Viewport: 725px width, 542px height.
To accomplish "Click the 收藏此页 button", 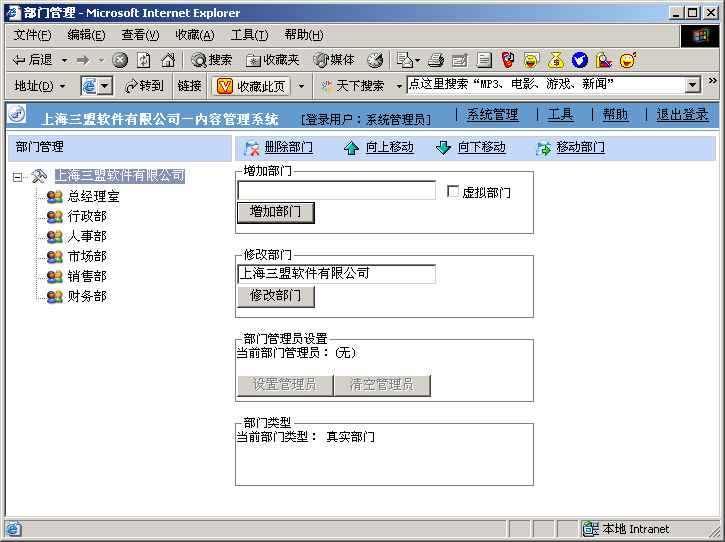I will pyautogui.click(x=252, y=86).
